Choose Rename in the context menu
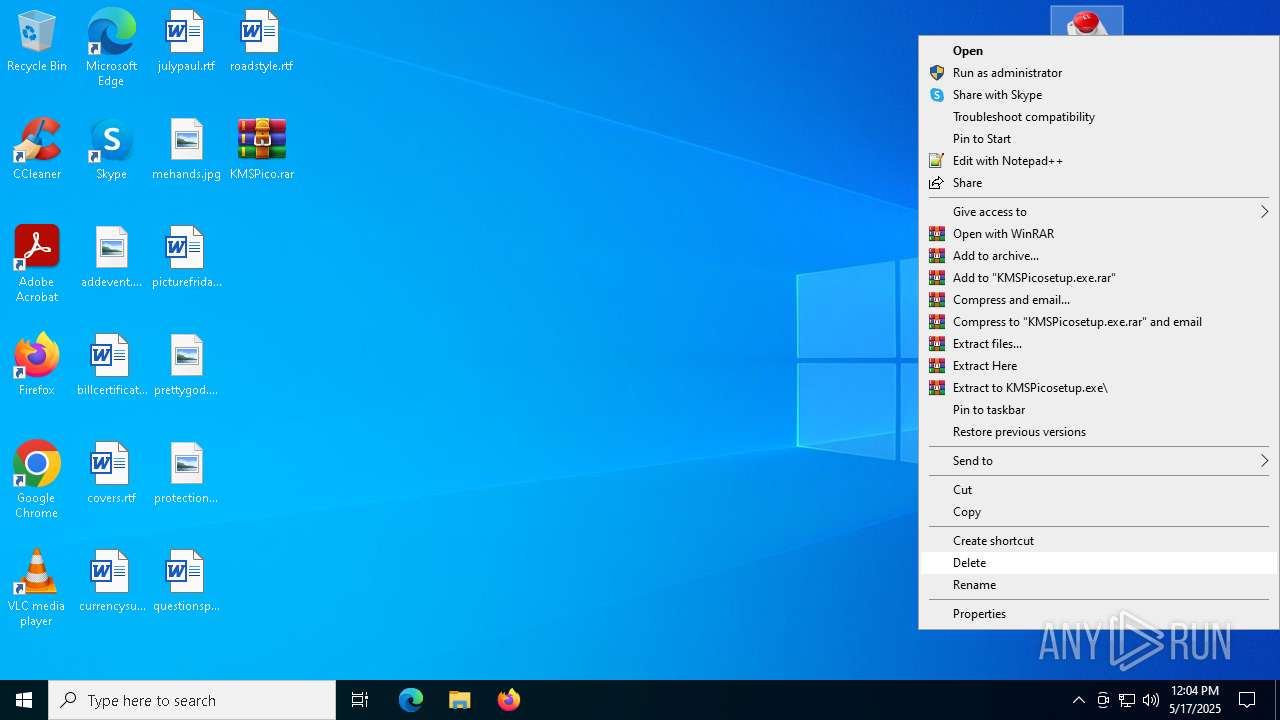1280x720 pixels. [x=1099, y=585]
